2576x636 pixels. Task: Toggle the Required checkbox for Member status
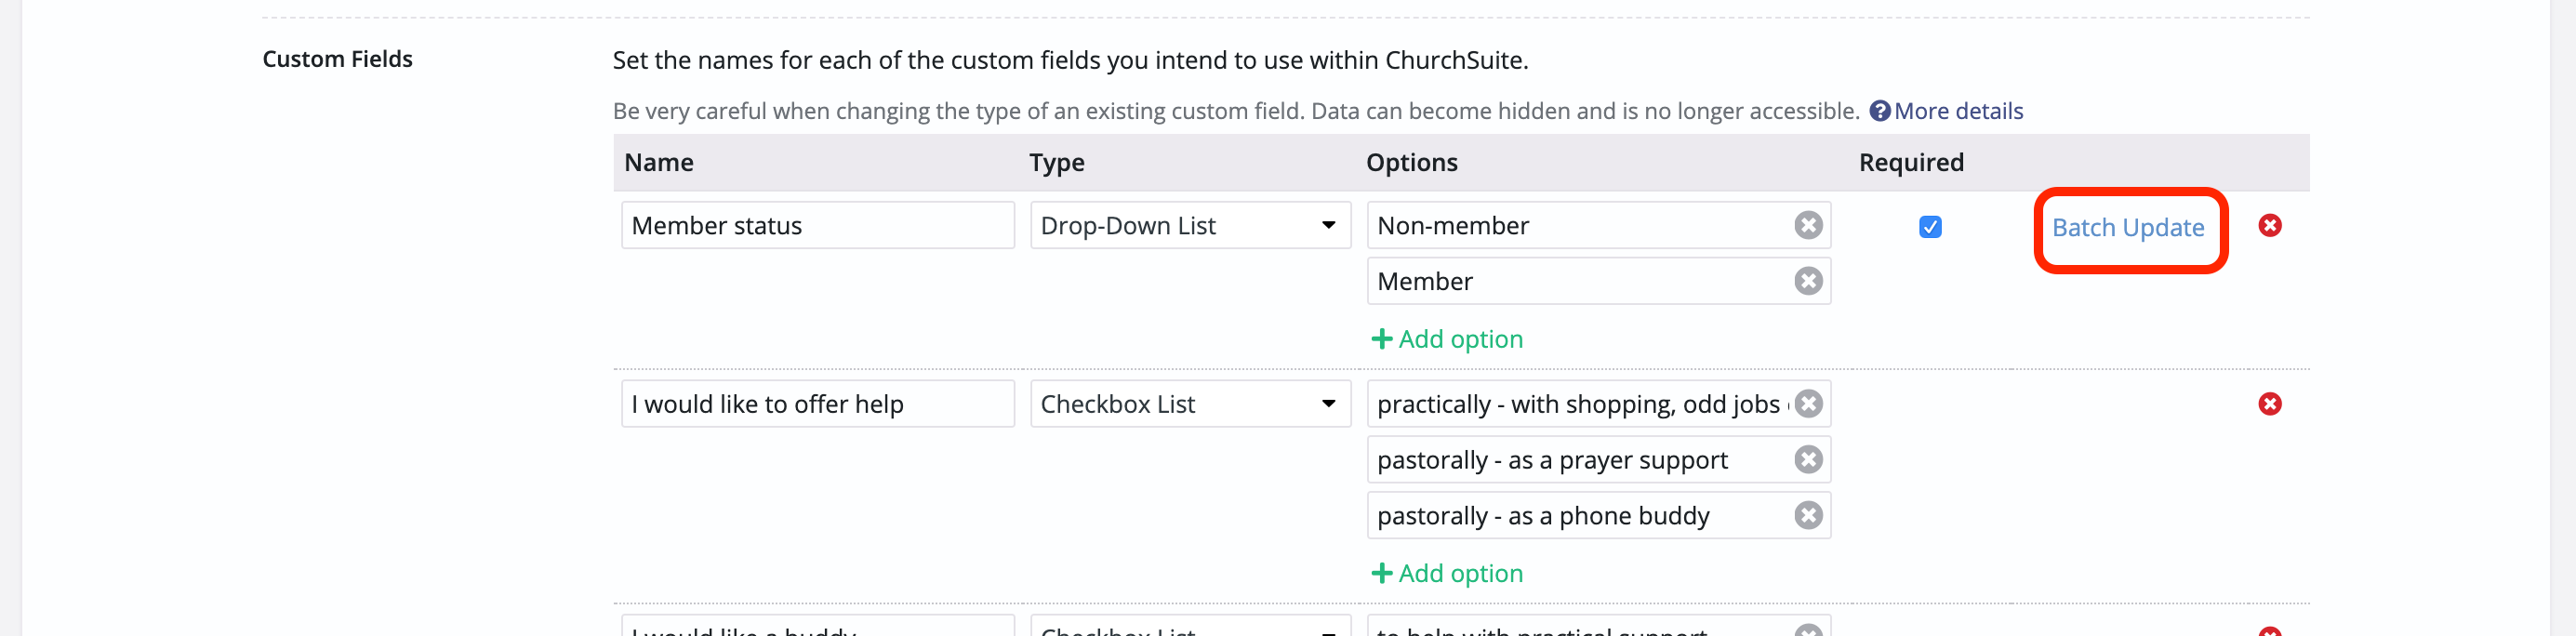pos(1930,227)
